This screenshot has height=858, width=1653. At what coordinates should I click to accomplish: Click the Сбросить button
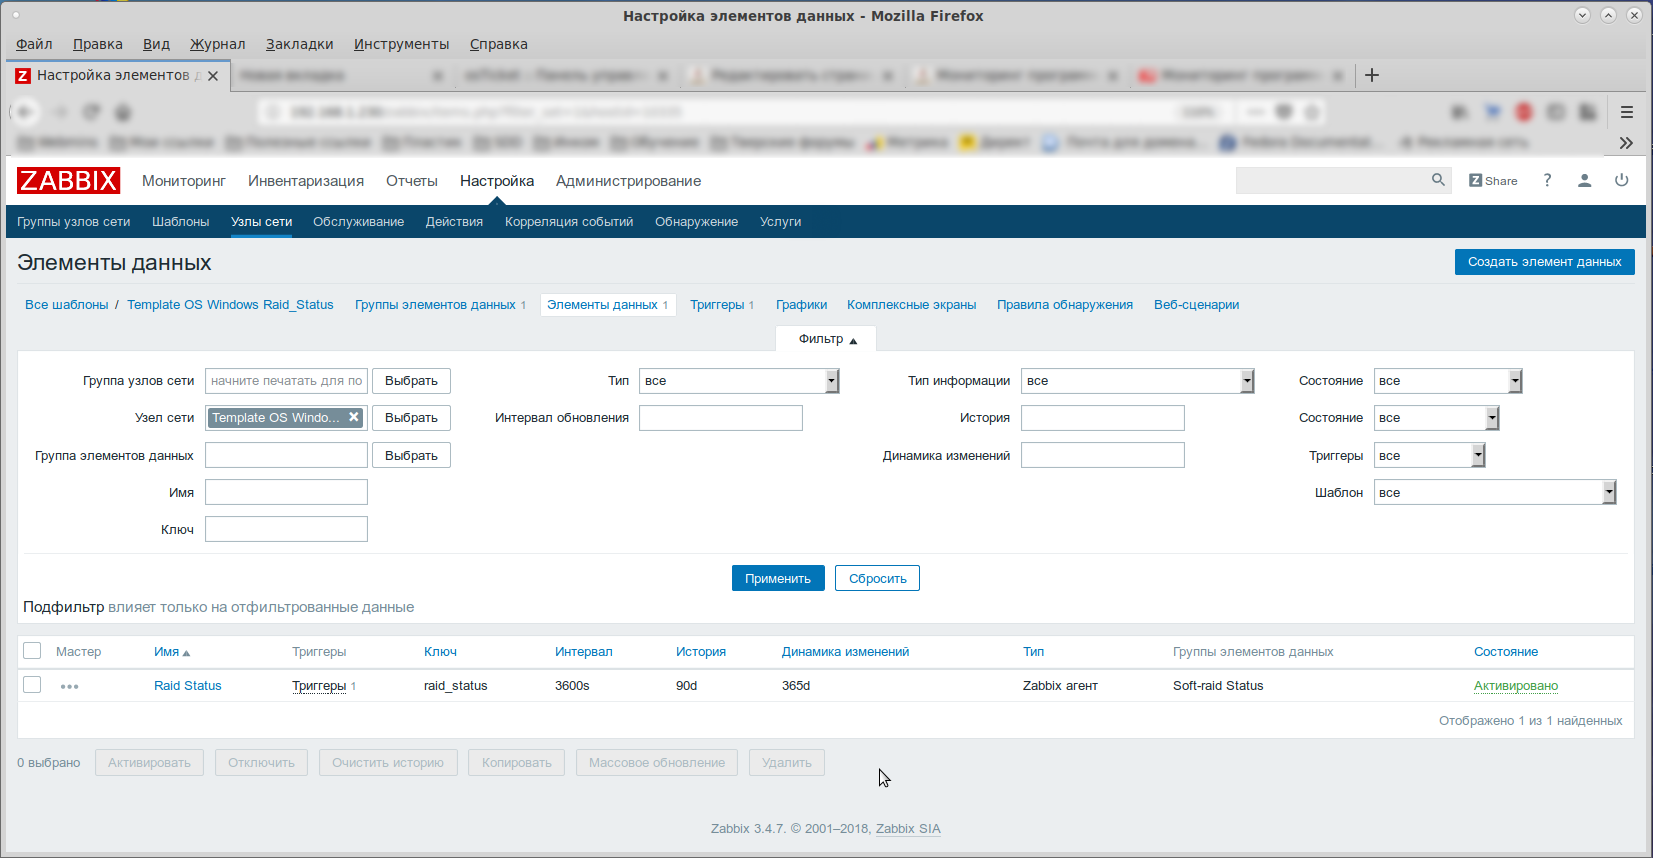point(877,578)
